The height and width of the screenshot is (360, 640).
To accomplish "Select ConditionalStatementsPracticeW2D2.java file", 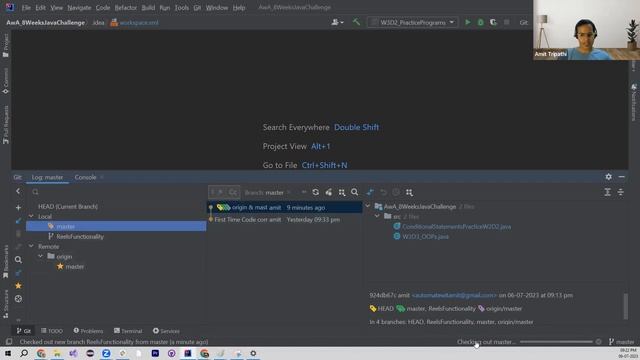I will point(456,227).
